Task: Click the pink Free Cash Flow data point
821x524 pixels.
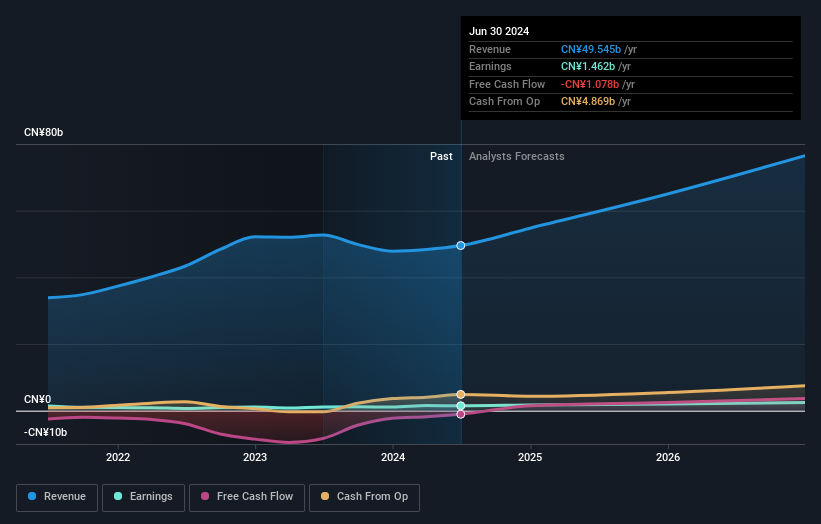Action: [461, 414]
